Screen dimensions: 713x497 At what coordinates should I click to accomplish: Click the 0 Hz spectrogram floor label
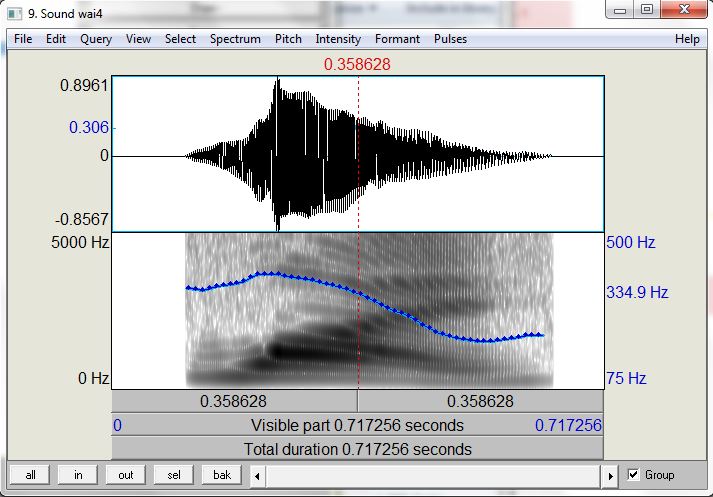click(93, 378)
